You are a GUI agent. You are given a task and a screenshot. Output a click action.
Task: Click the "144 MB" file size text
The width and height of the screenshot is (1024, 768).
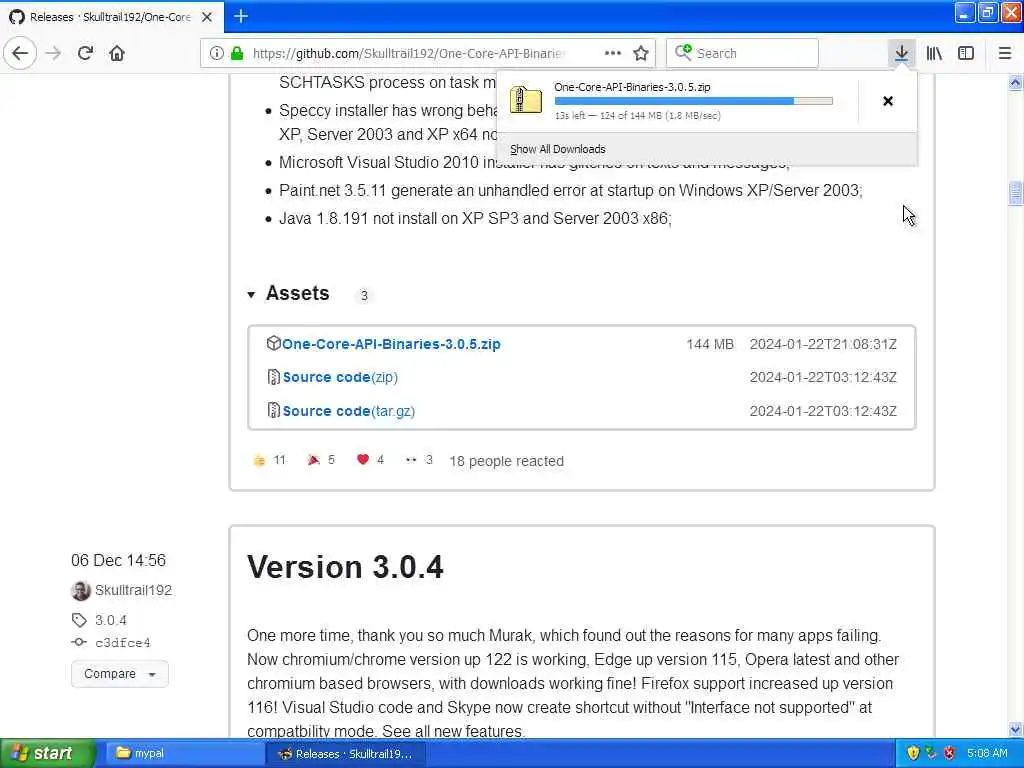click(710, 344)
